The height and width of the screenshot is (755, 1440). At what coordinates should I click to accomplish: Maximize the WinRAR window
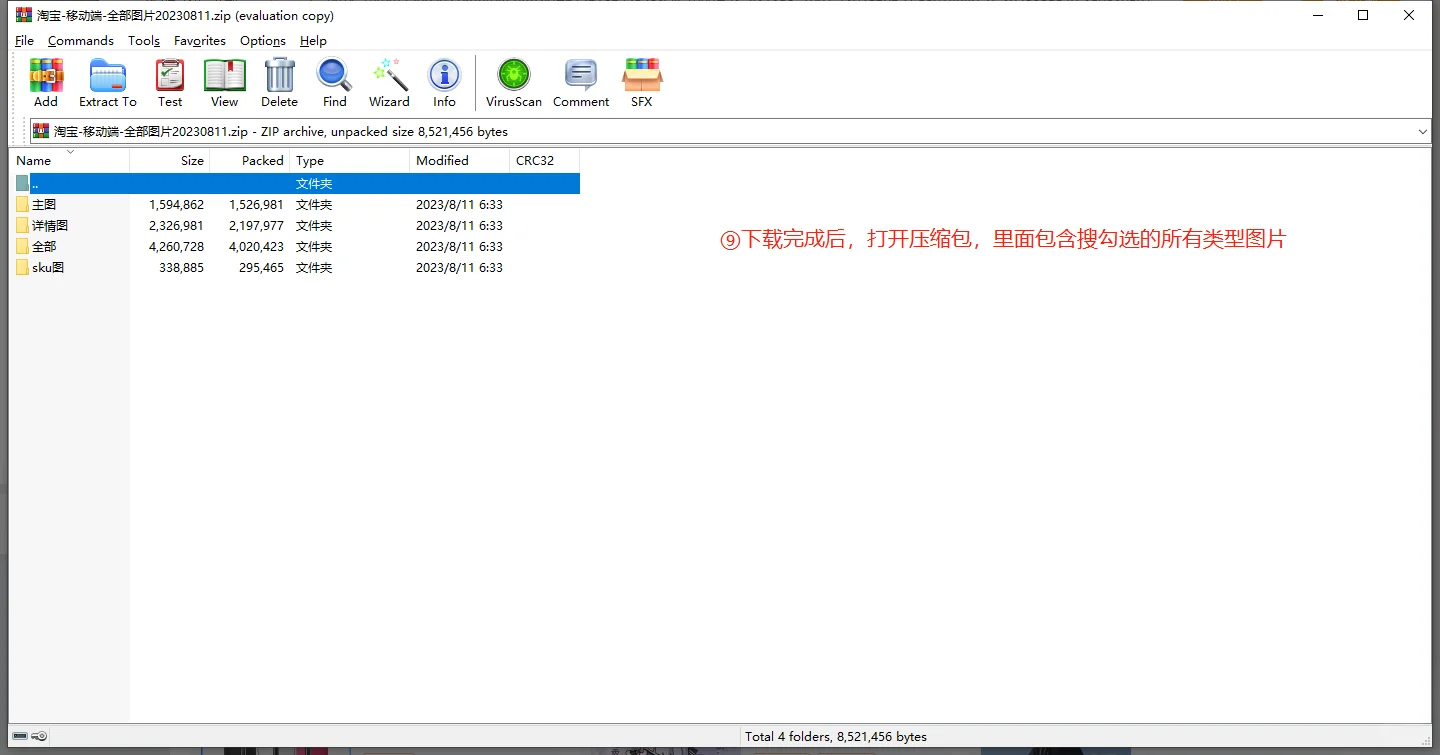1363,15
